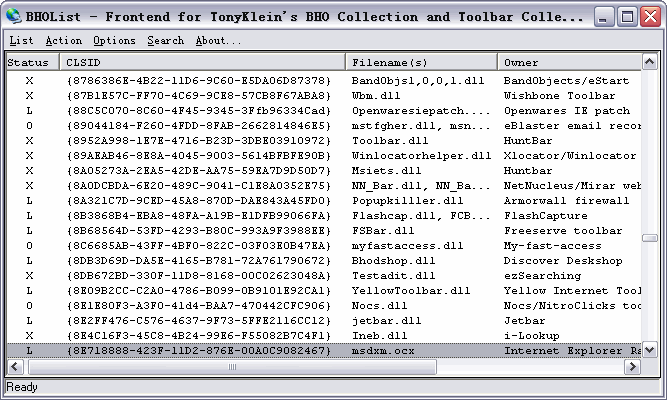Click the My-fast-access owner cell
The width and height of the screenshot is (667, 400).
coord(553,246)
